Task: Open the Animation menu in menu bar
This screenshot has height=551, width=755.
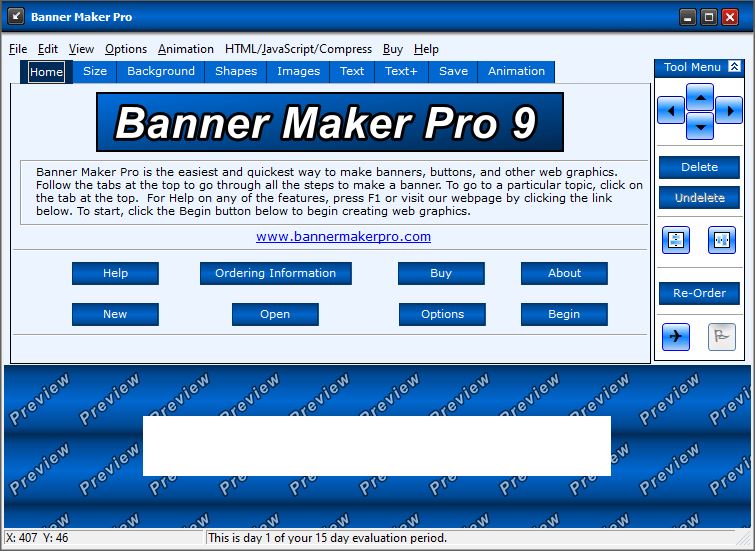Action: pos(185,49)
